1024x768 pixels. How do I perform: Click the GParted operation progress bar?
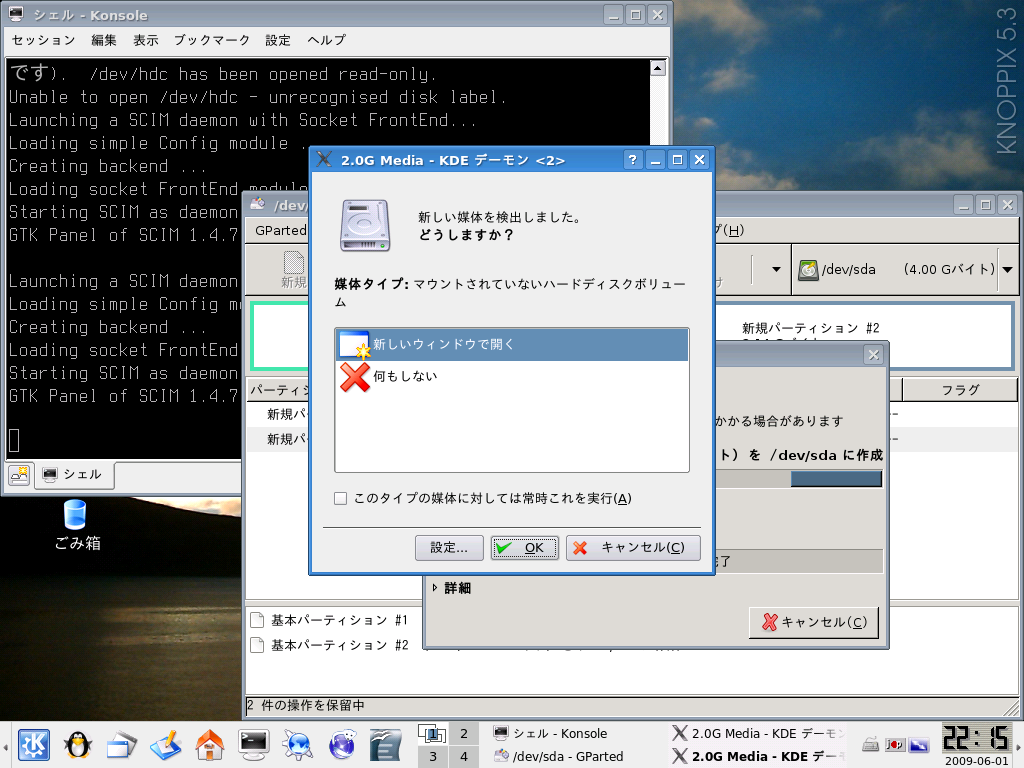(799, 479)
